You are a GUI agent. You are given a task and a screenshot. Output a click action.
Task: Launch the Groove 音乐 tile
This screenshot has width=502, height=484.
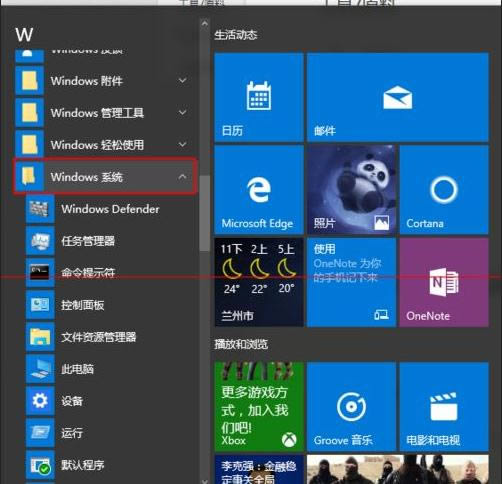click(352, 406)
